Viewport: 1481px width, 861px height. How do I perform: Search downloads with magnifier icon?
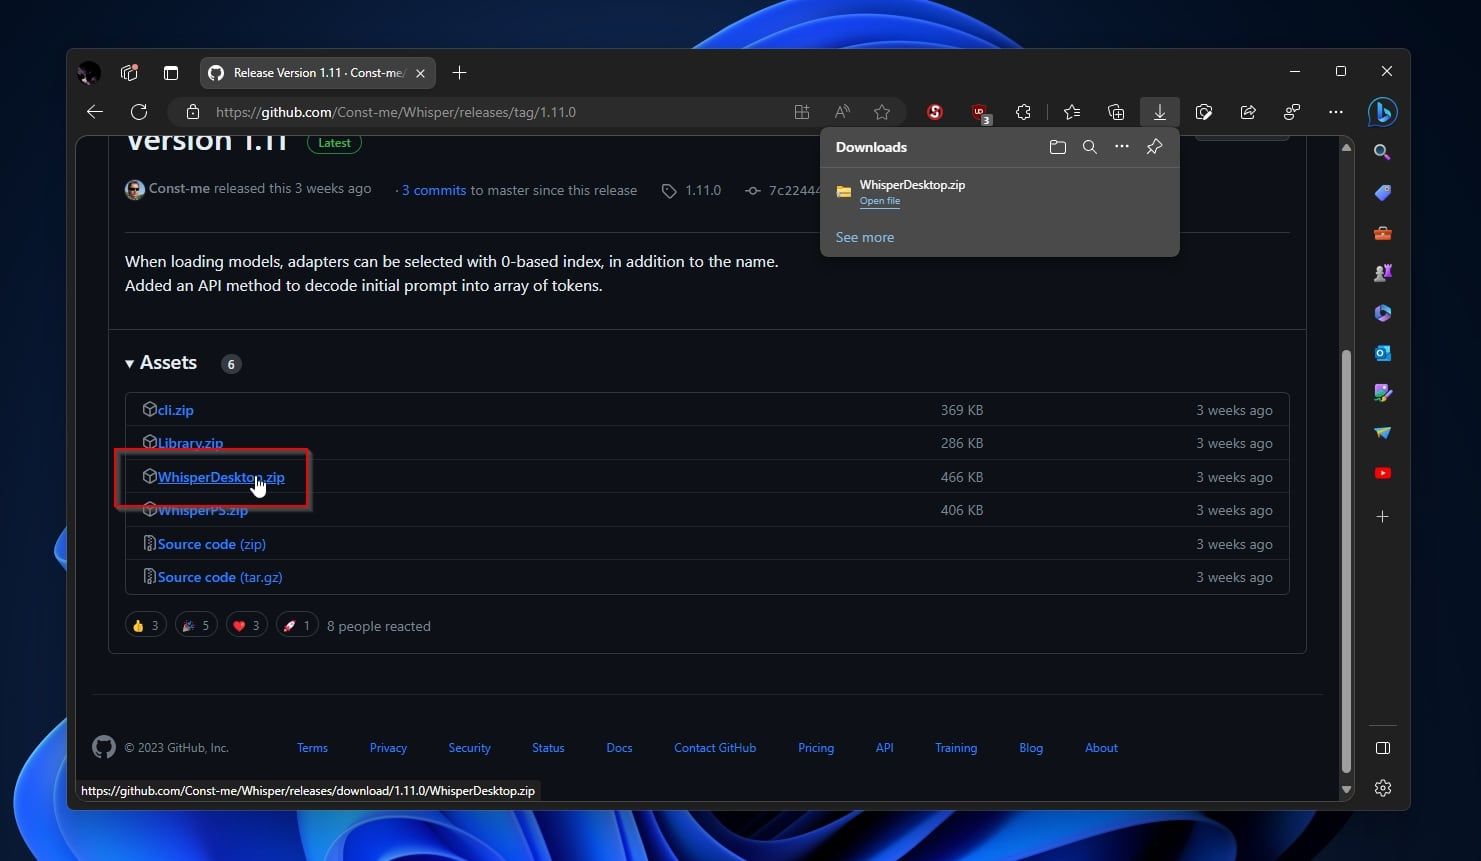(x=1090, y=147)
